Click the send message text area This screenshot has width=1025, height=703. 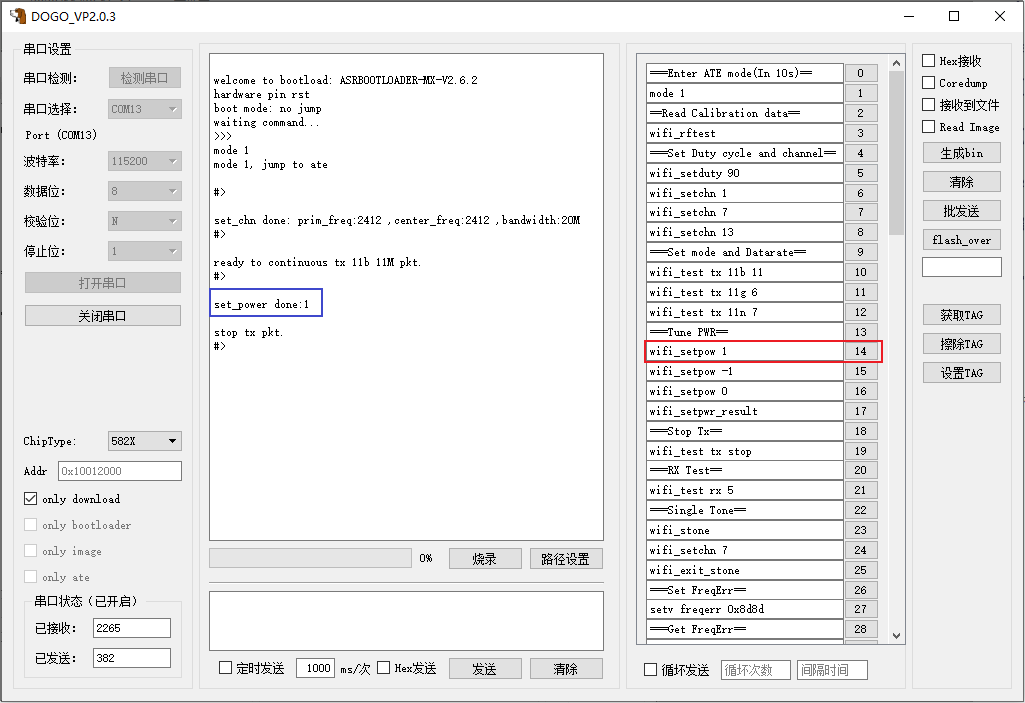click(x=406, y=621)
